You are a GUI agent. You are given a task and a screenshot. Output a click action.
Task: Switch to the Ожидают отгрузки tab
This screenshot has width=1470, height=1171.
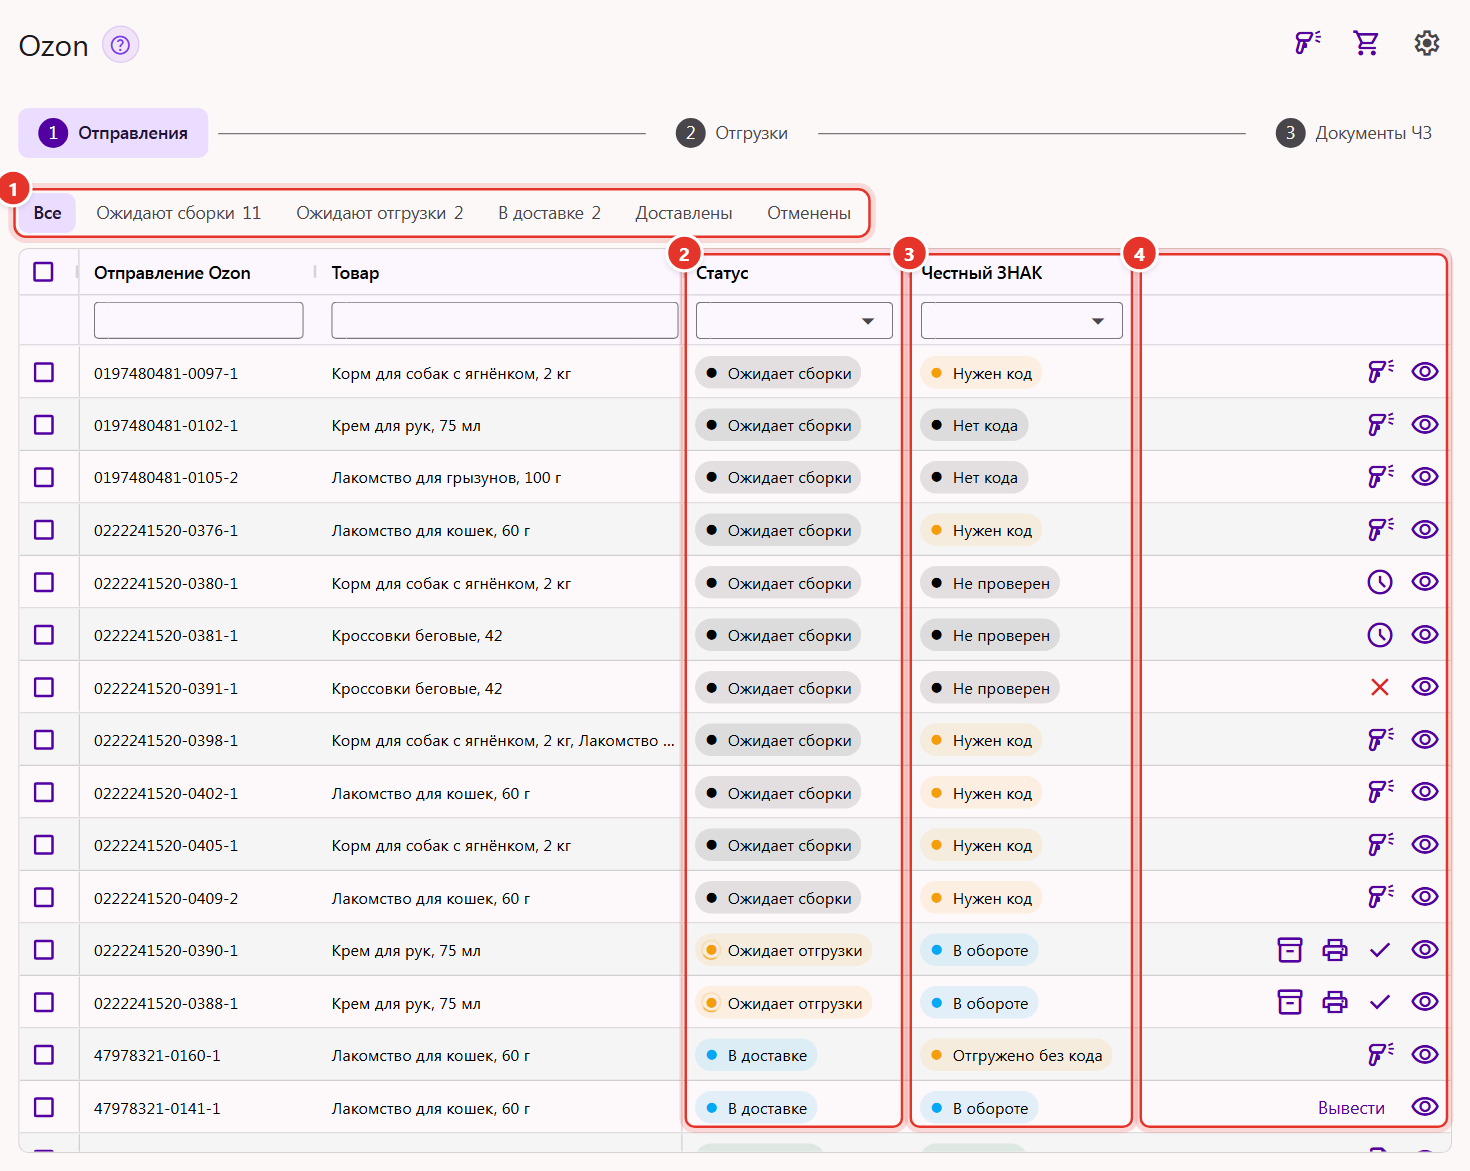point(380,213)
